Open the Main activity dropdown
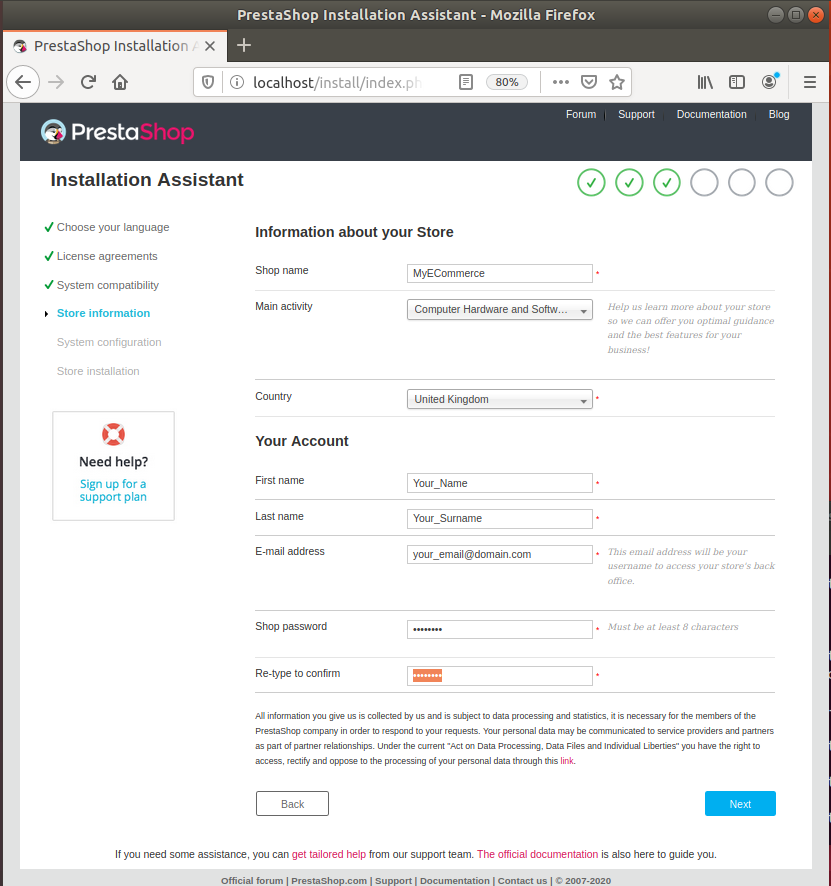The image size is (831, 886). (499, 309)
